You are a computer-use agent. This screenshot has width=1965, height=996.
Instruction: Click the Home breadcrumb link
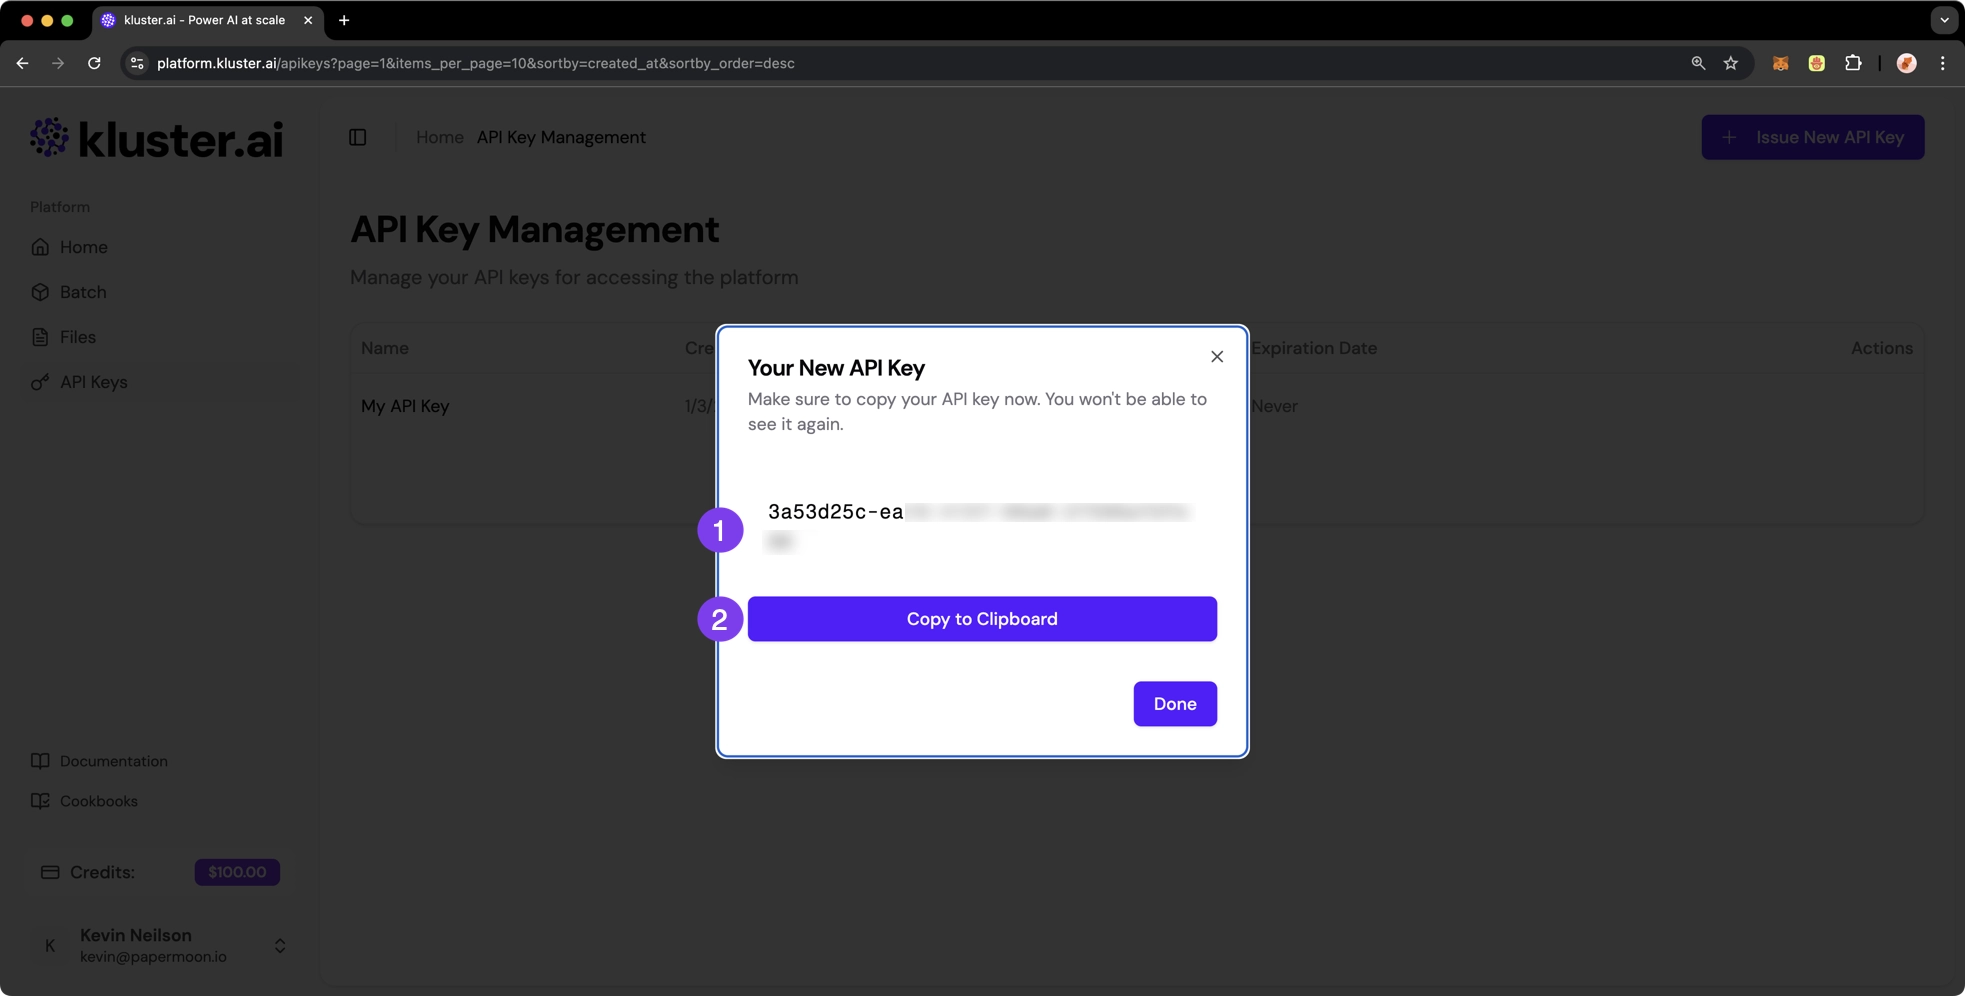tap(440, 137)
